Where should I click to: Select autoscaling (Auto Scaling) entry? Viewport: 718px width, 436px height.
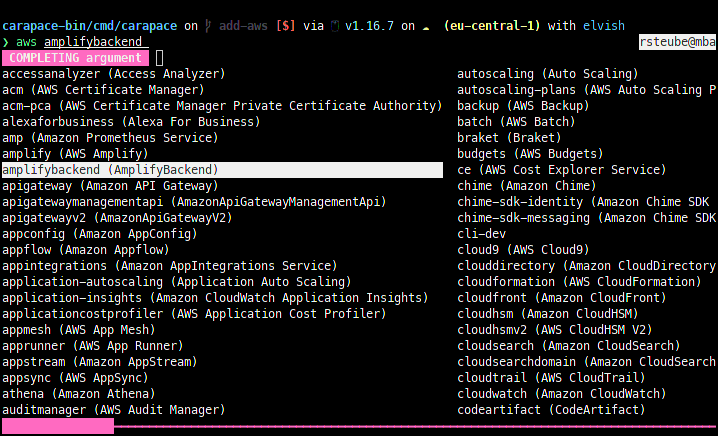548,74
